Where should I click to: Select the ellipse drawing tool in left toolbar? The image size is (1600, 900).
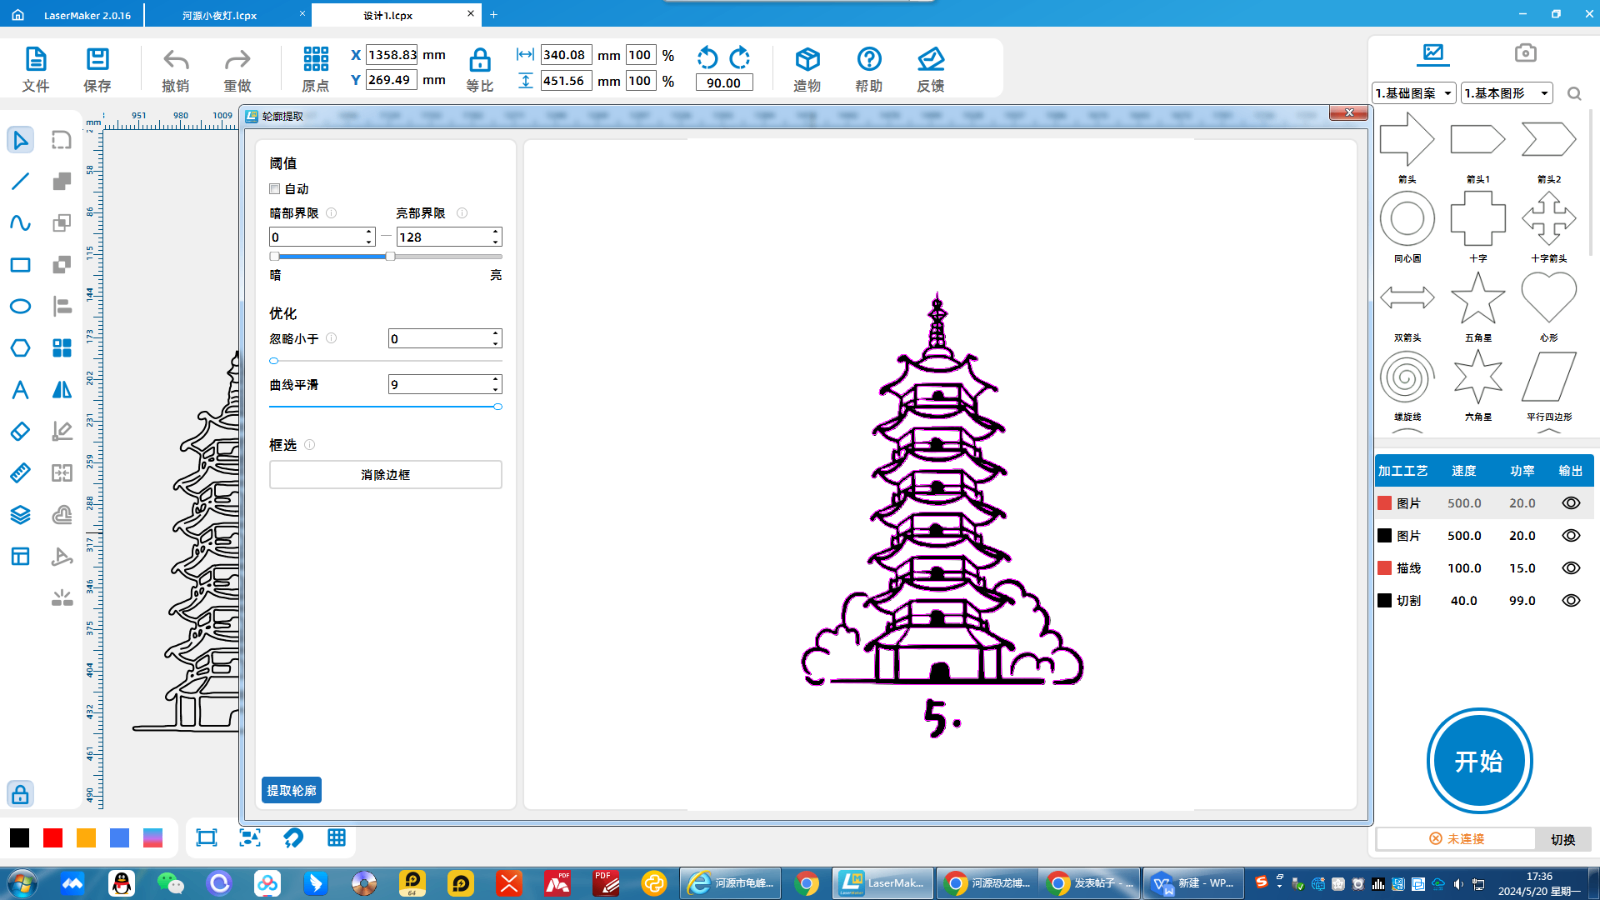(20, 306)
